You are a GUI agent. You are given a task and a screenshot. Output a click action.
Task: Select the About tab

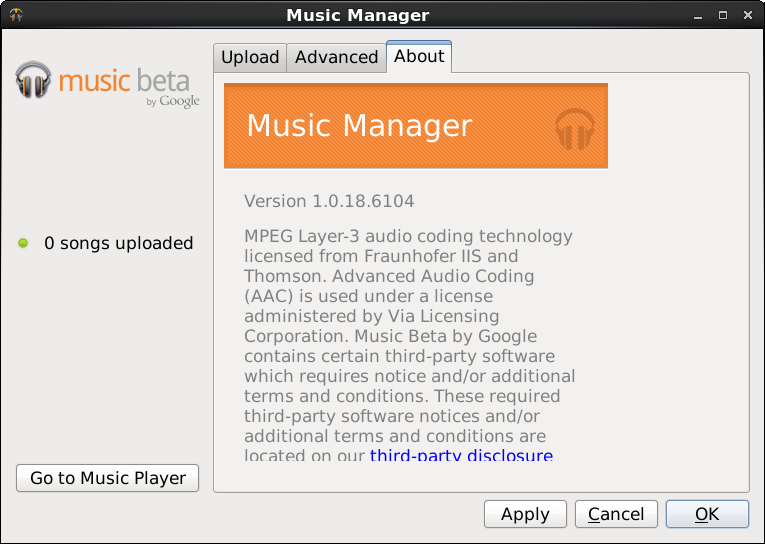coord(419,56)
